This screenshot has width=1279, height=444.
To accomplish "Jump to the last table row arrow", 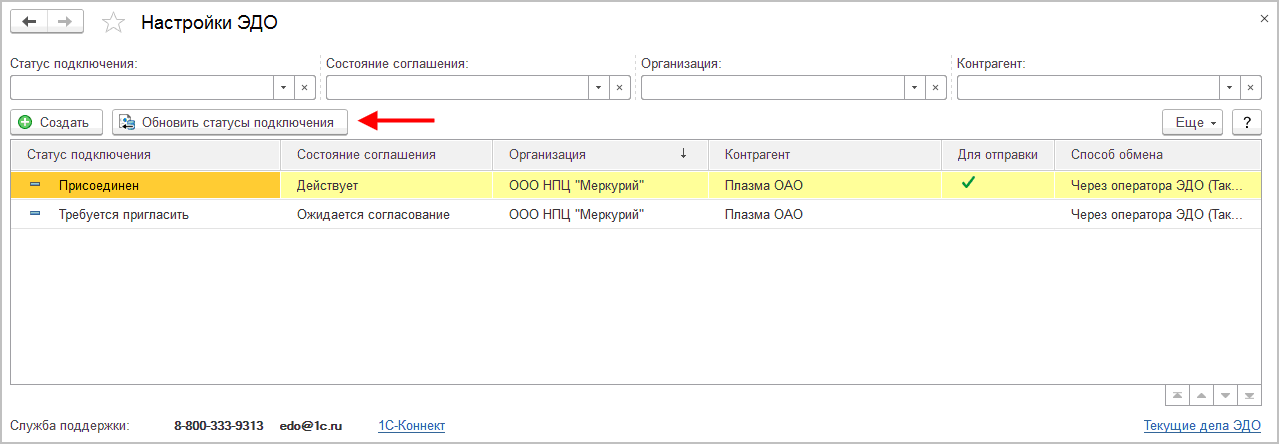I will tap(1249, 396).
